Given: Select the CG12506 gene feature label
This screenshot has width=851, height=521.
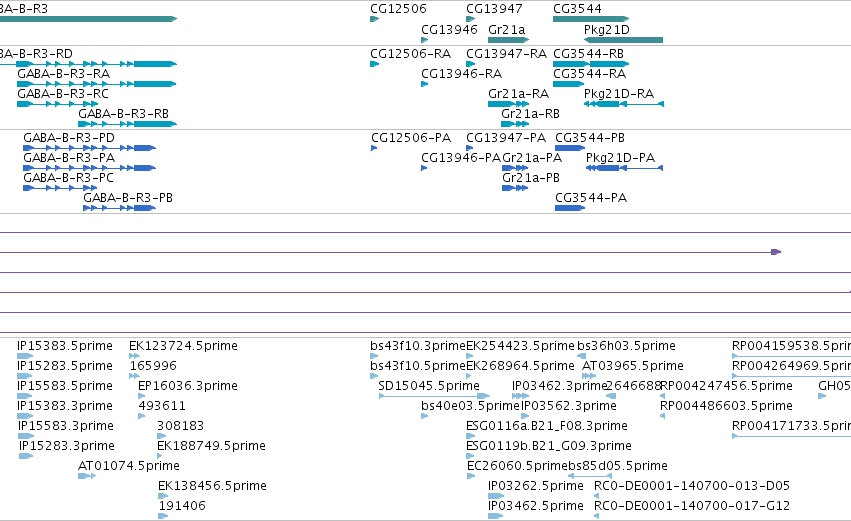Looking at the screenshot, I should pyautogui.click(x=398, y=9).
